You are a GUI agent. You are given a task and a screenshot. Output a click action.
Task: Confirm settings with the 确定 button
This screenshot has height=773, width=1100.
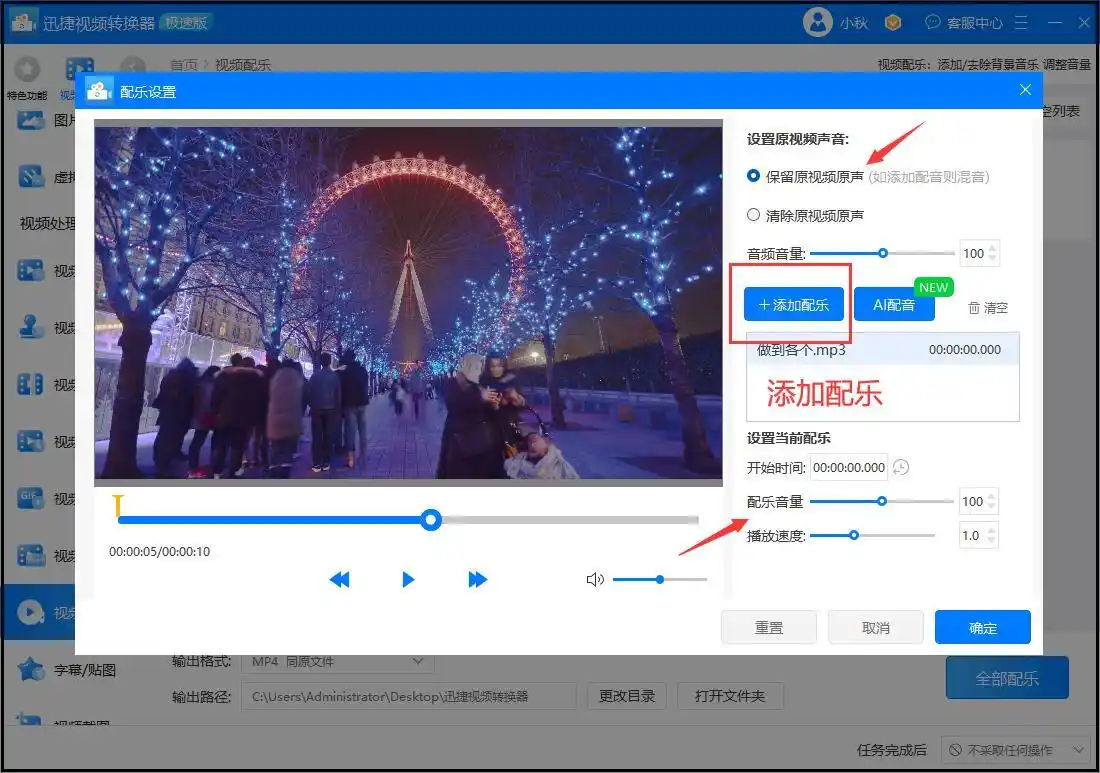point(982,627)
